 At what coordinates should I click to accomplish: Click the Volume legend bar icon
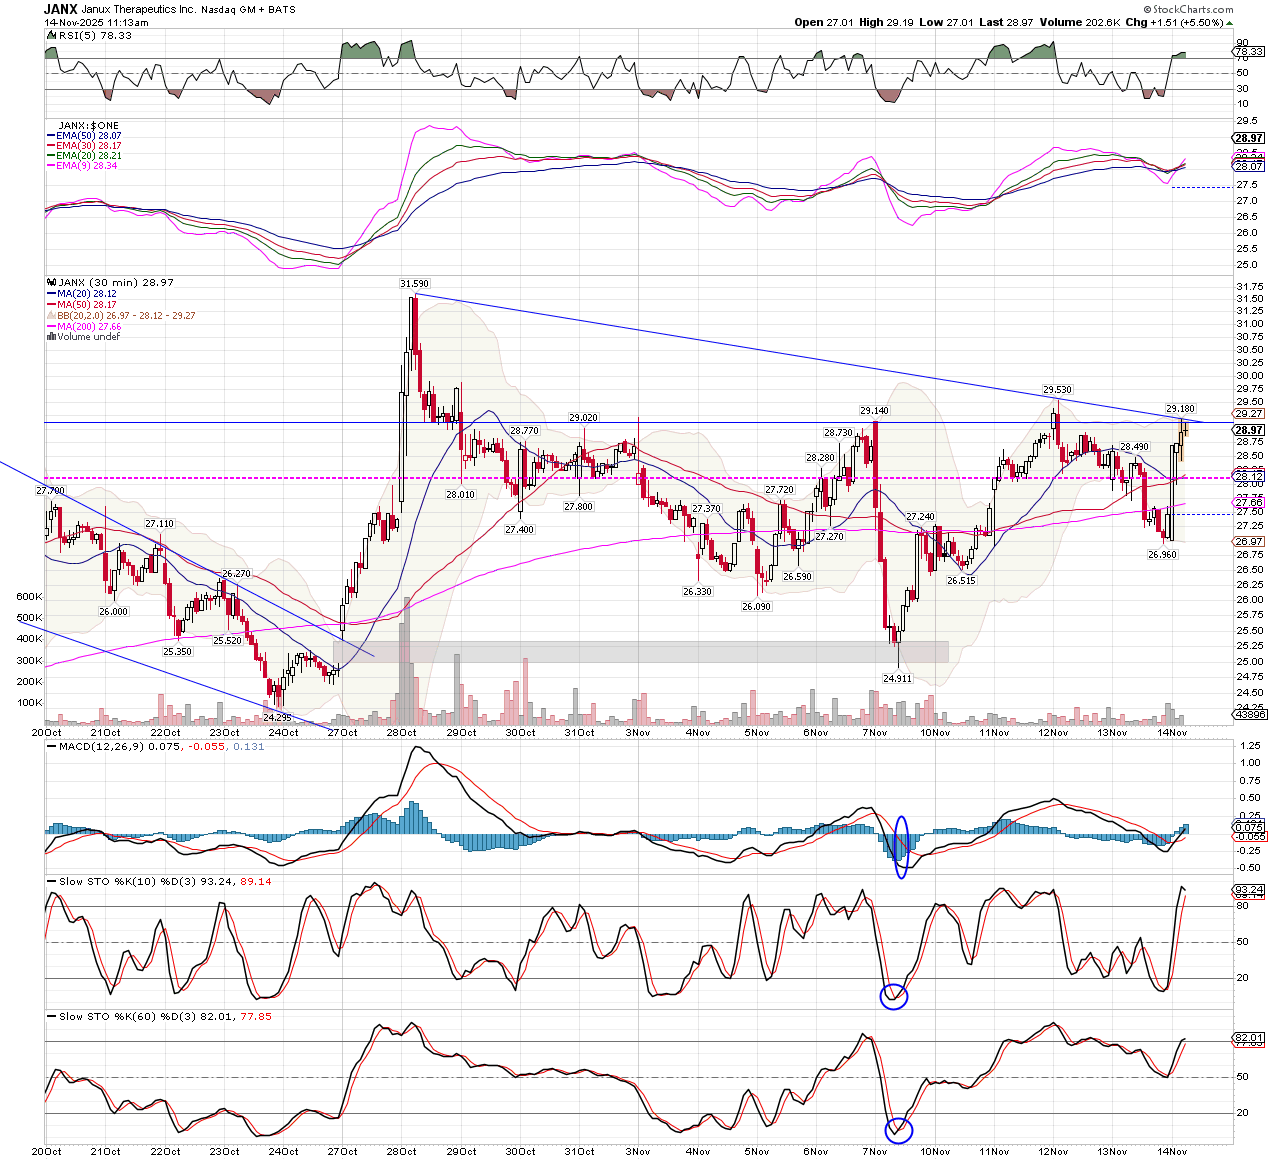(x=50, y=337)
